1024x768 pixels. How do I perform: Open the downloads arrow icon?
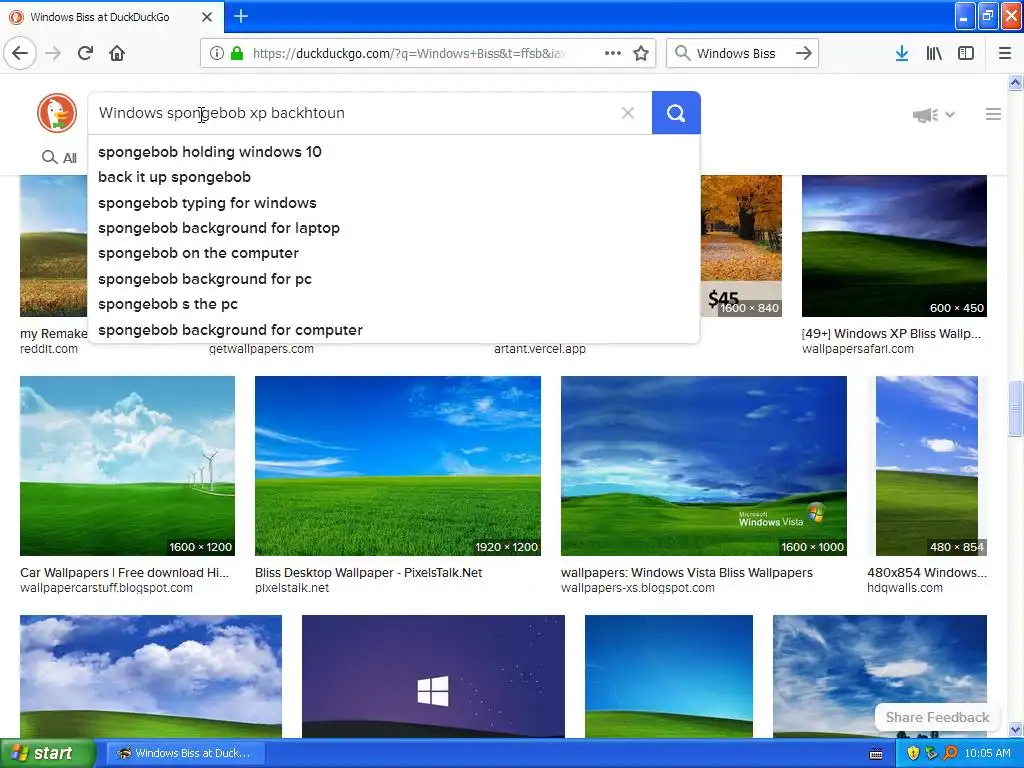tap(902, 53)
